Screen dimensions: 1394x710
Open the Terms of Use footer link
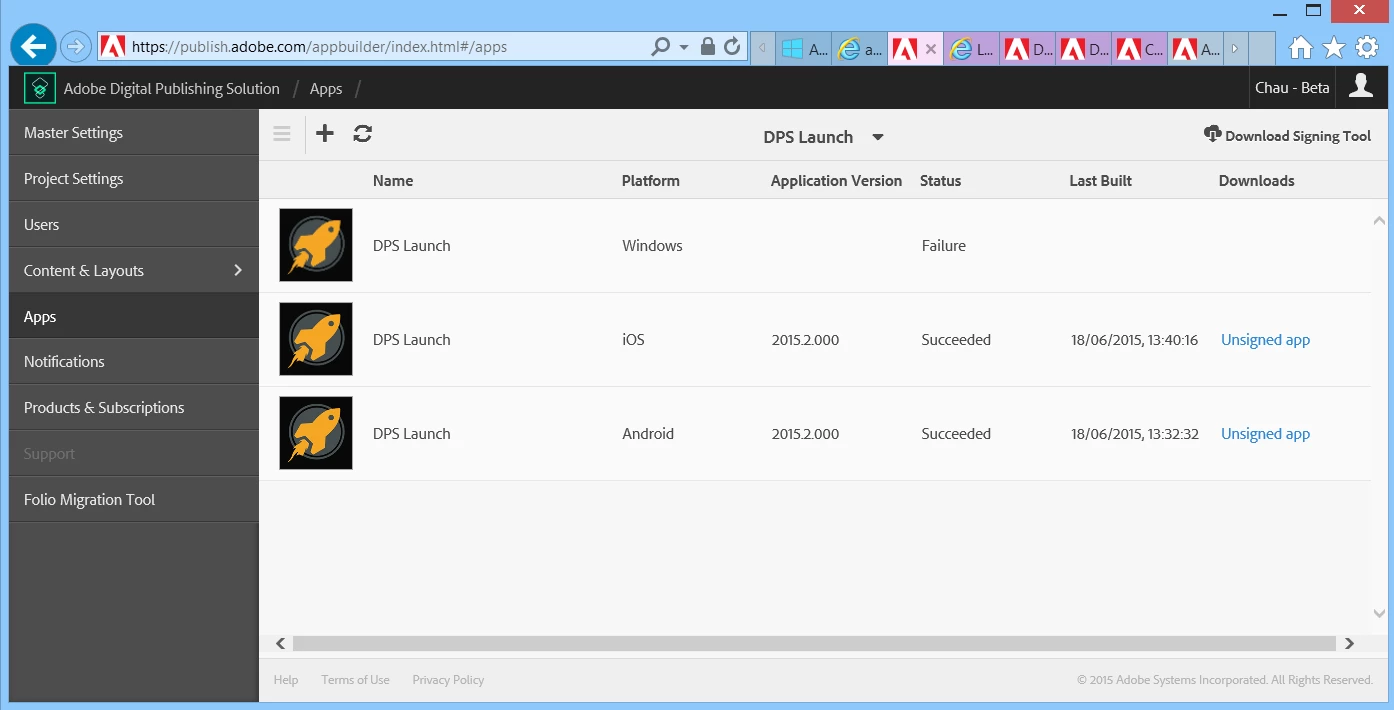(355, 680)
